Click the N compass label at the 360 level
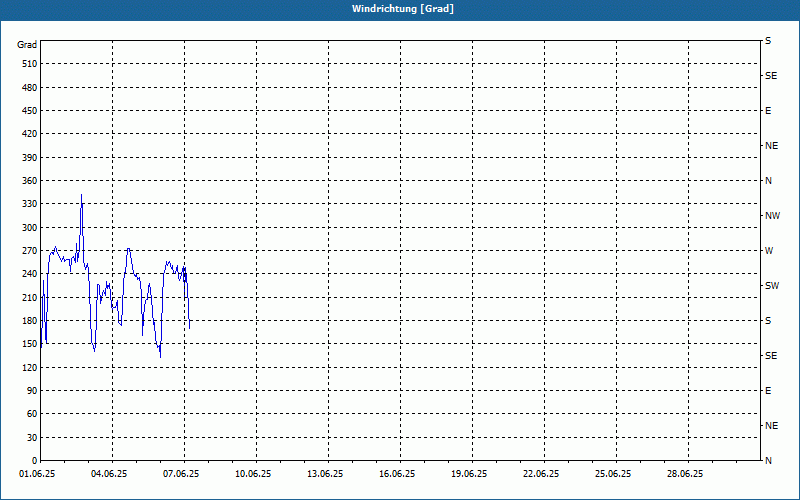 [x=768, y=181]
